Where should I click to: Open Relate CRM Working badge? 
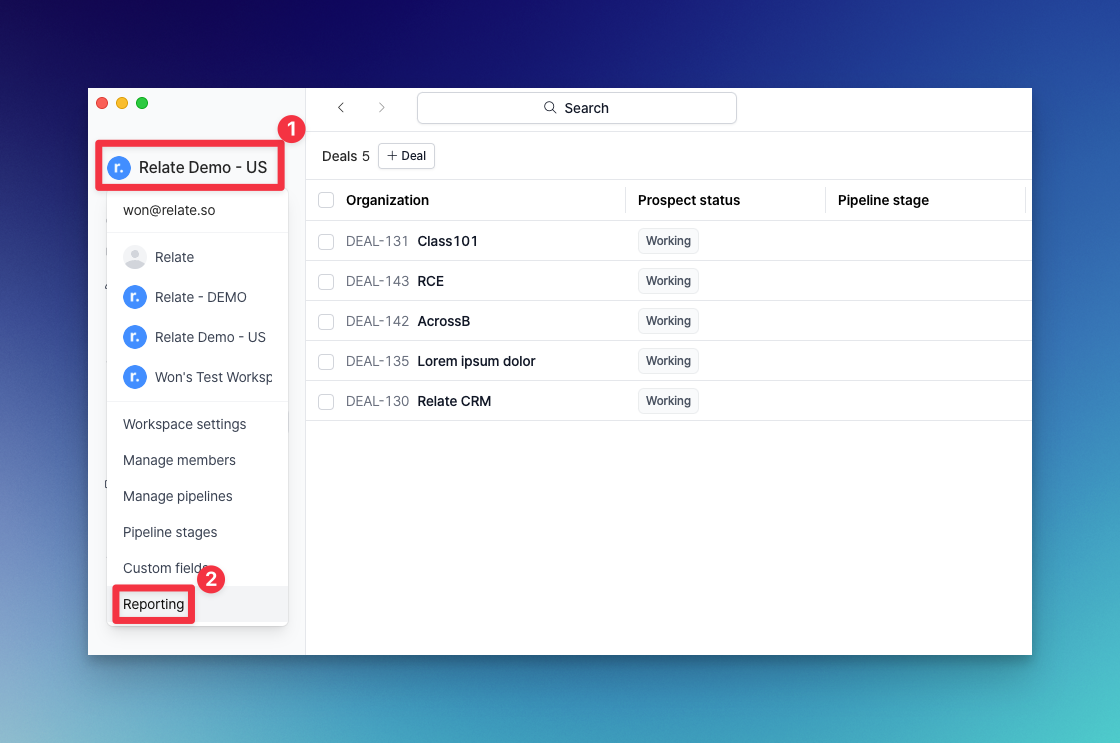pos(668,401)
